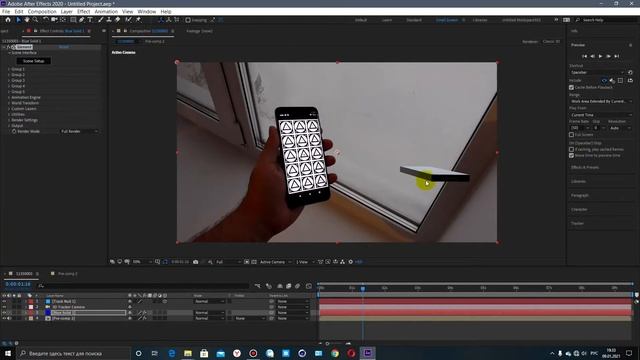Open the File menu
This screenshot has height=360, width=640.
(6, 11)
